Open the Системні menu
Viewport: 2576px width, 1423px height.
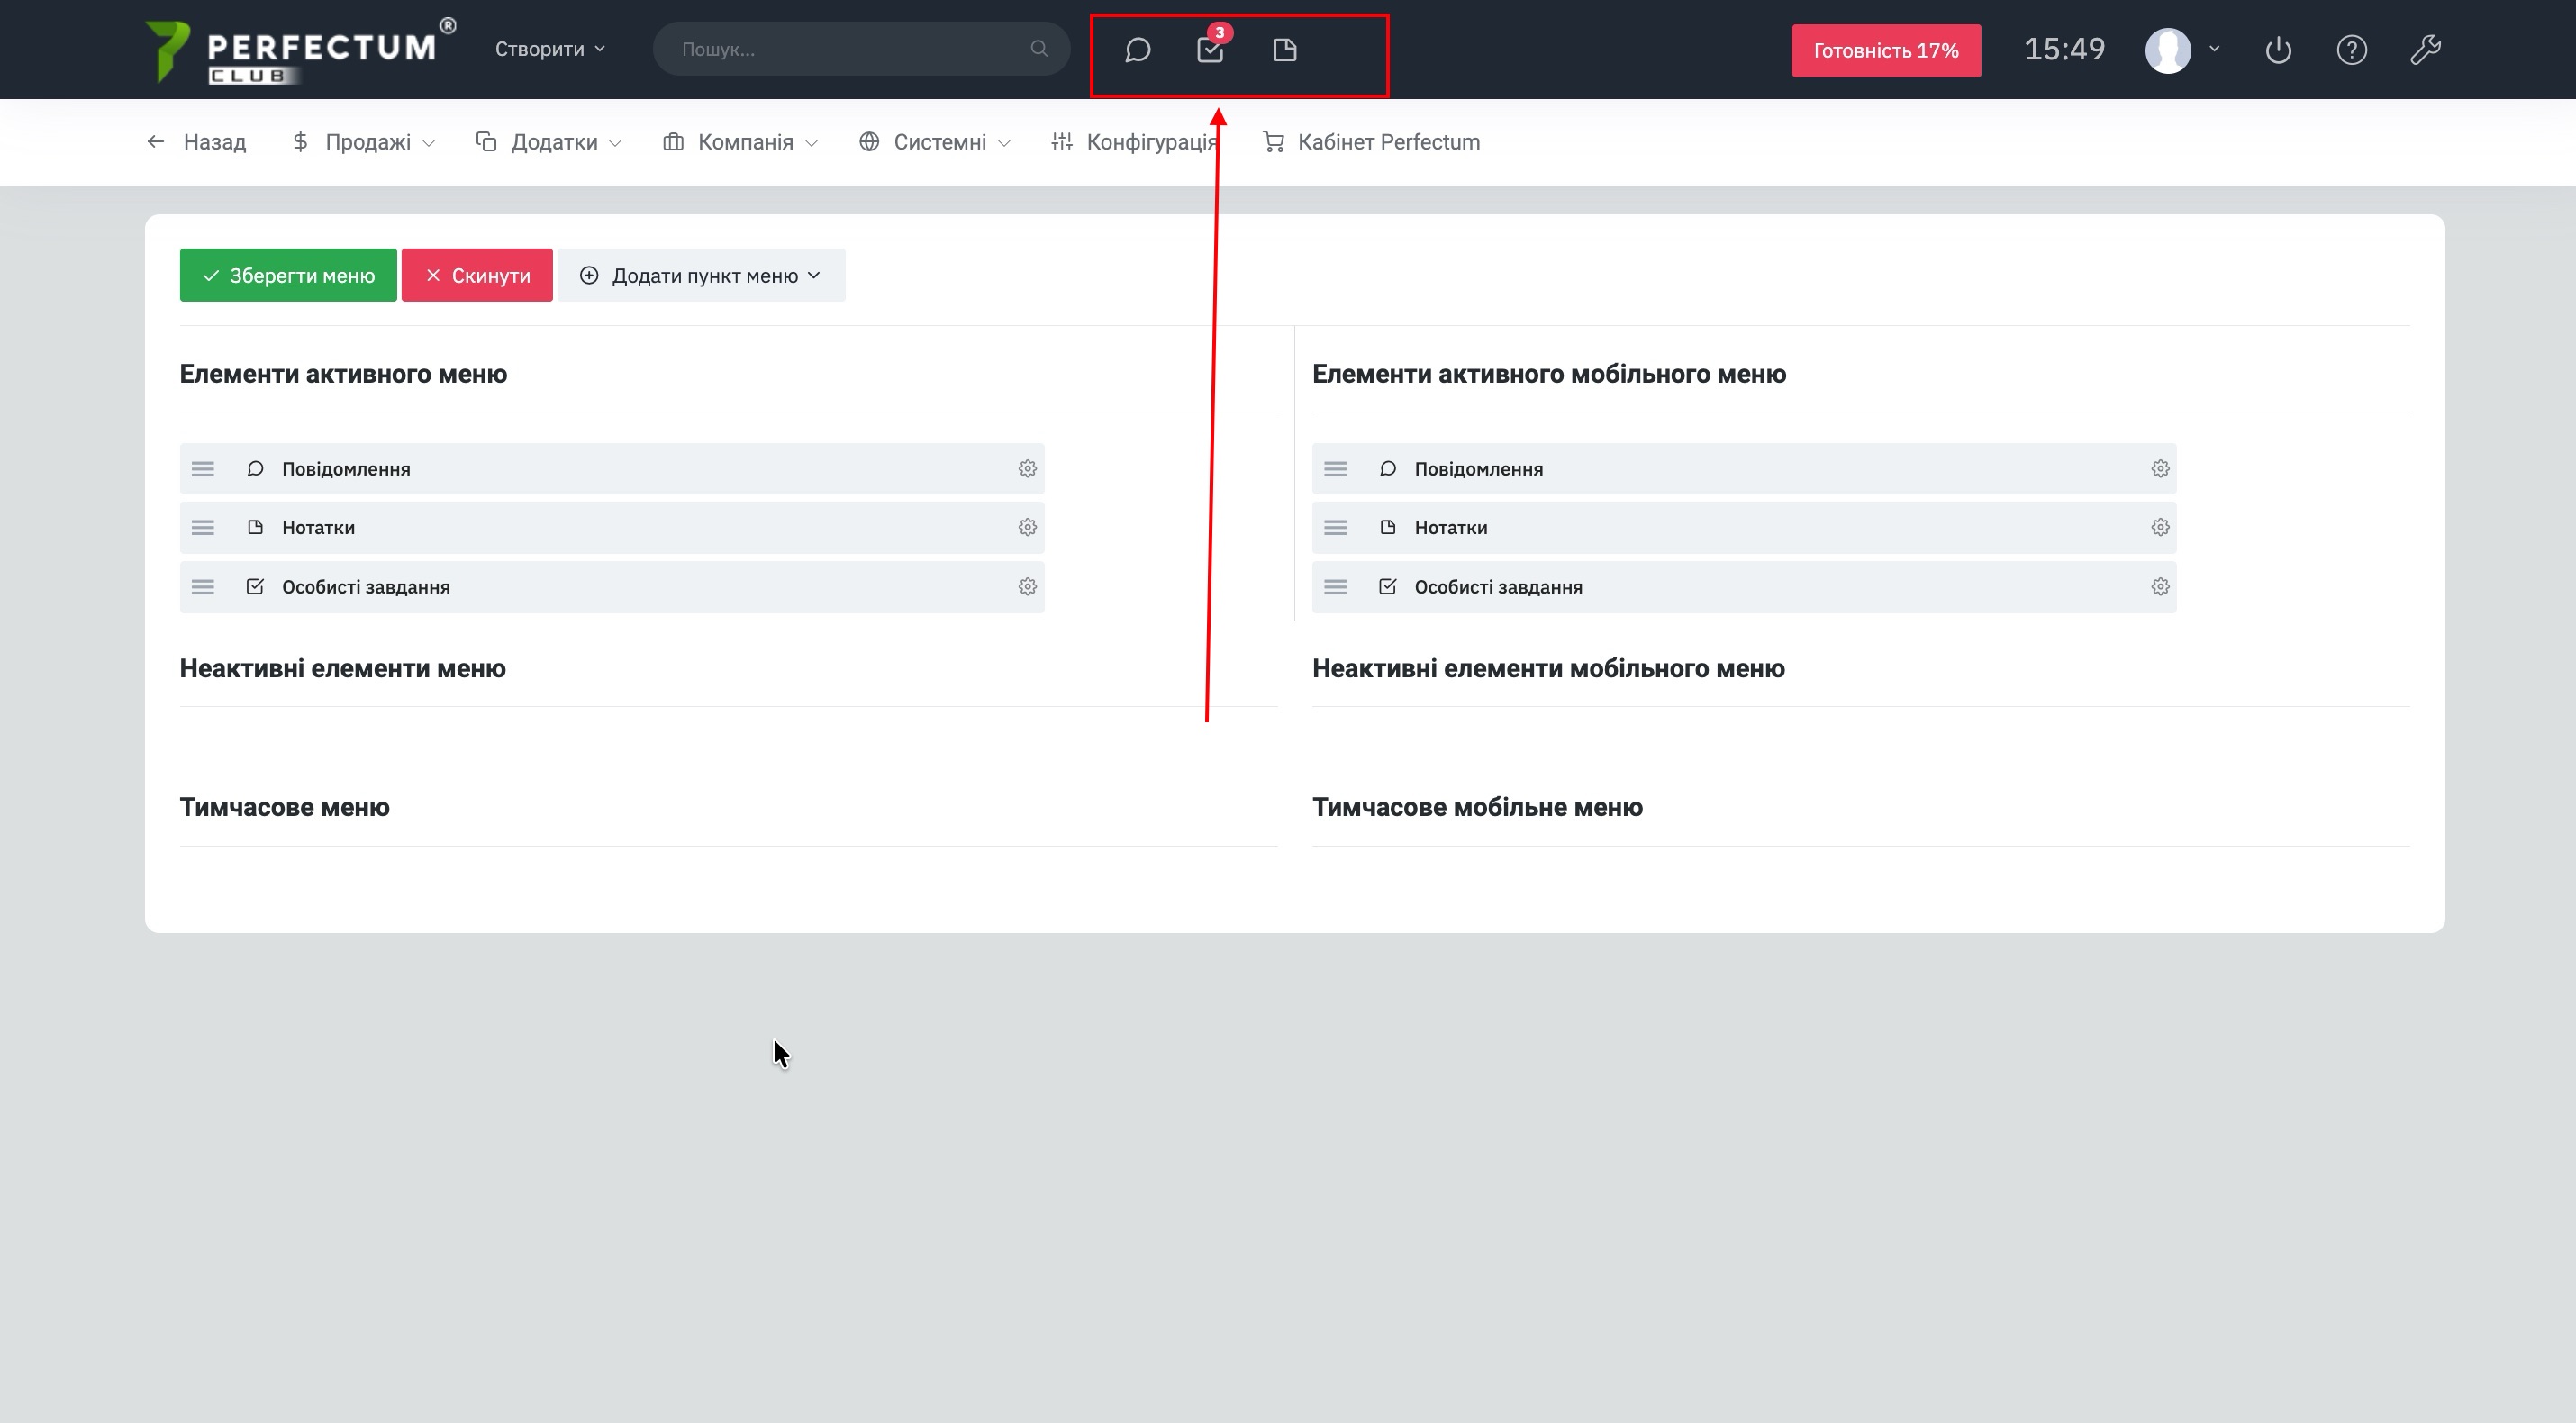coord(935,142)
